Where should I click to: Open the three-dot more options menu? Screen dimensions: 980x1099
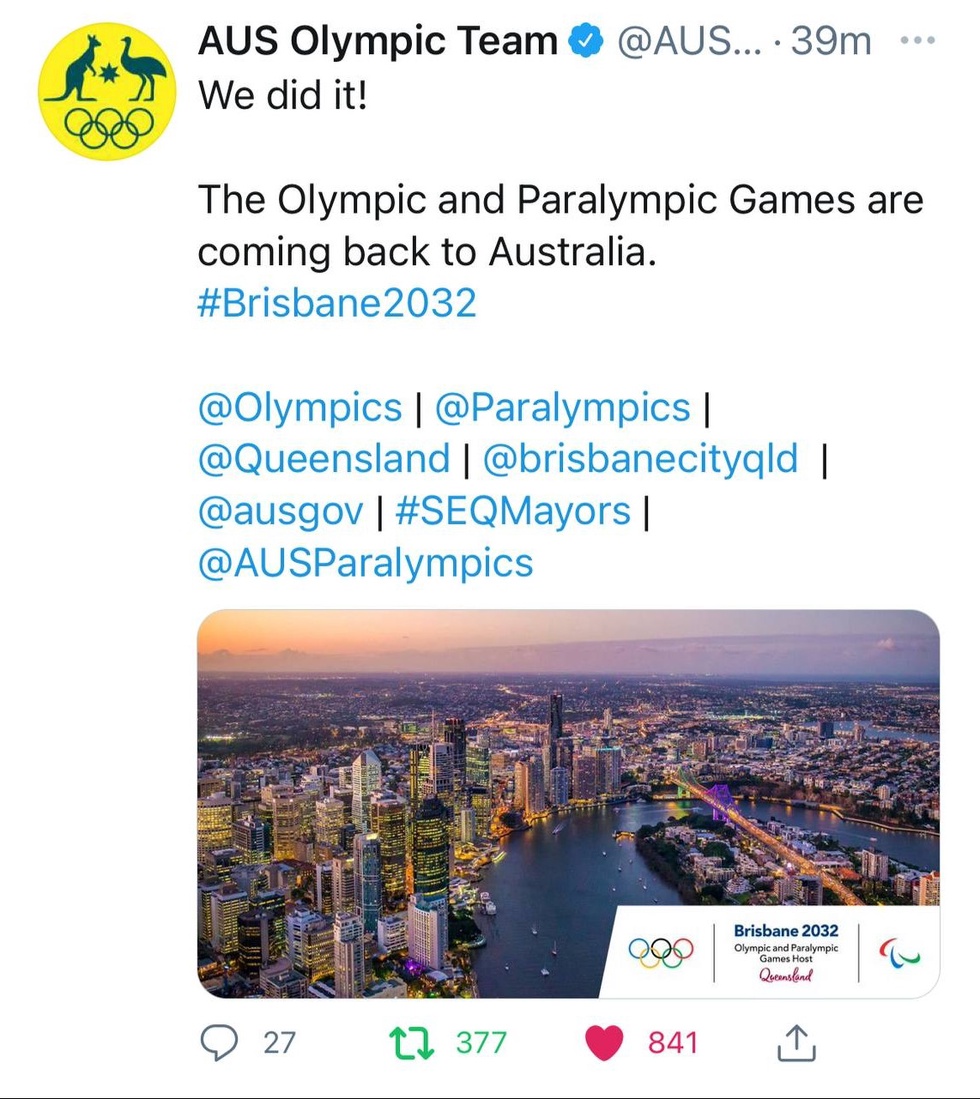918,41
